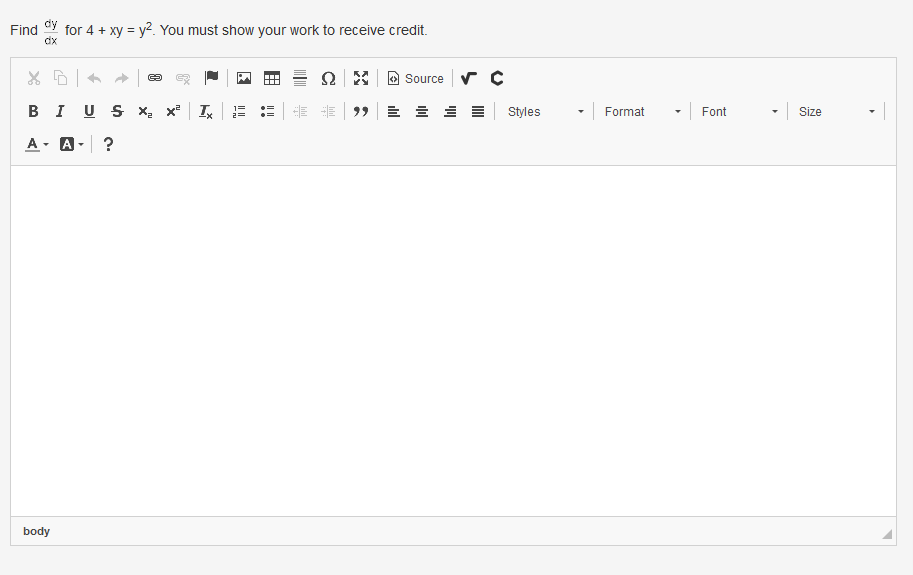
Task: Maximize the editor
Action: 361,78
